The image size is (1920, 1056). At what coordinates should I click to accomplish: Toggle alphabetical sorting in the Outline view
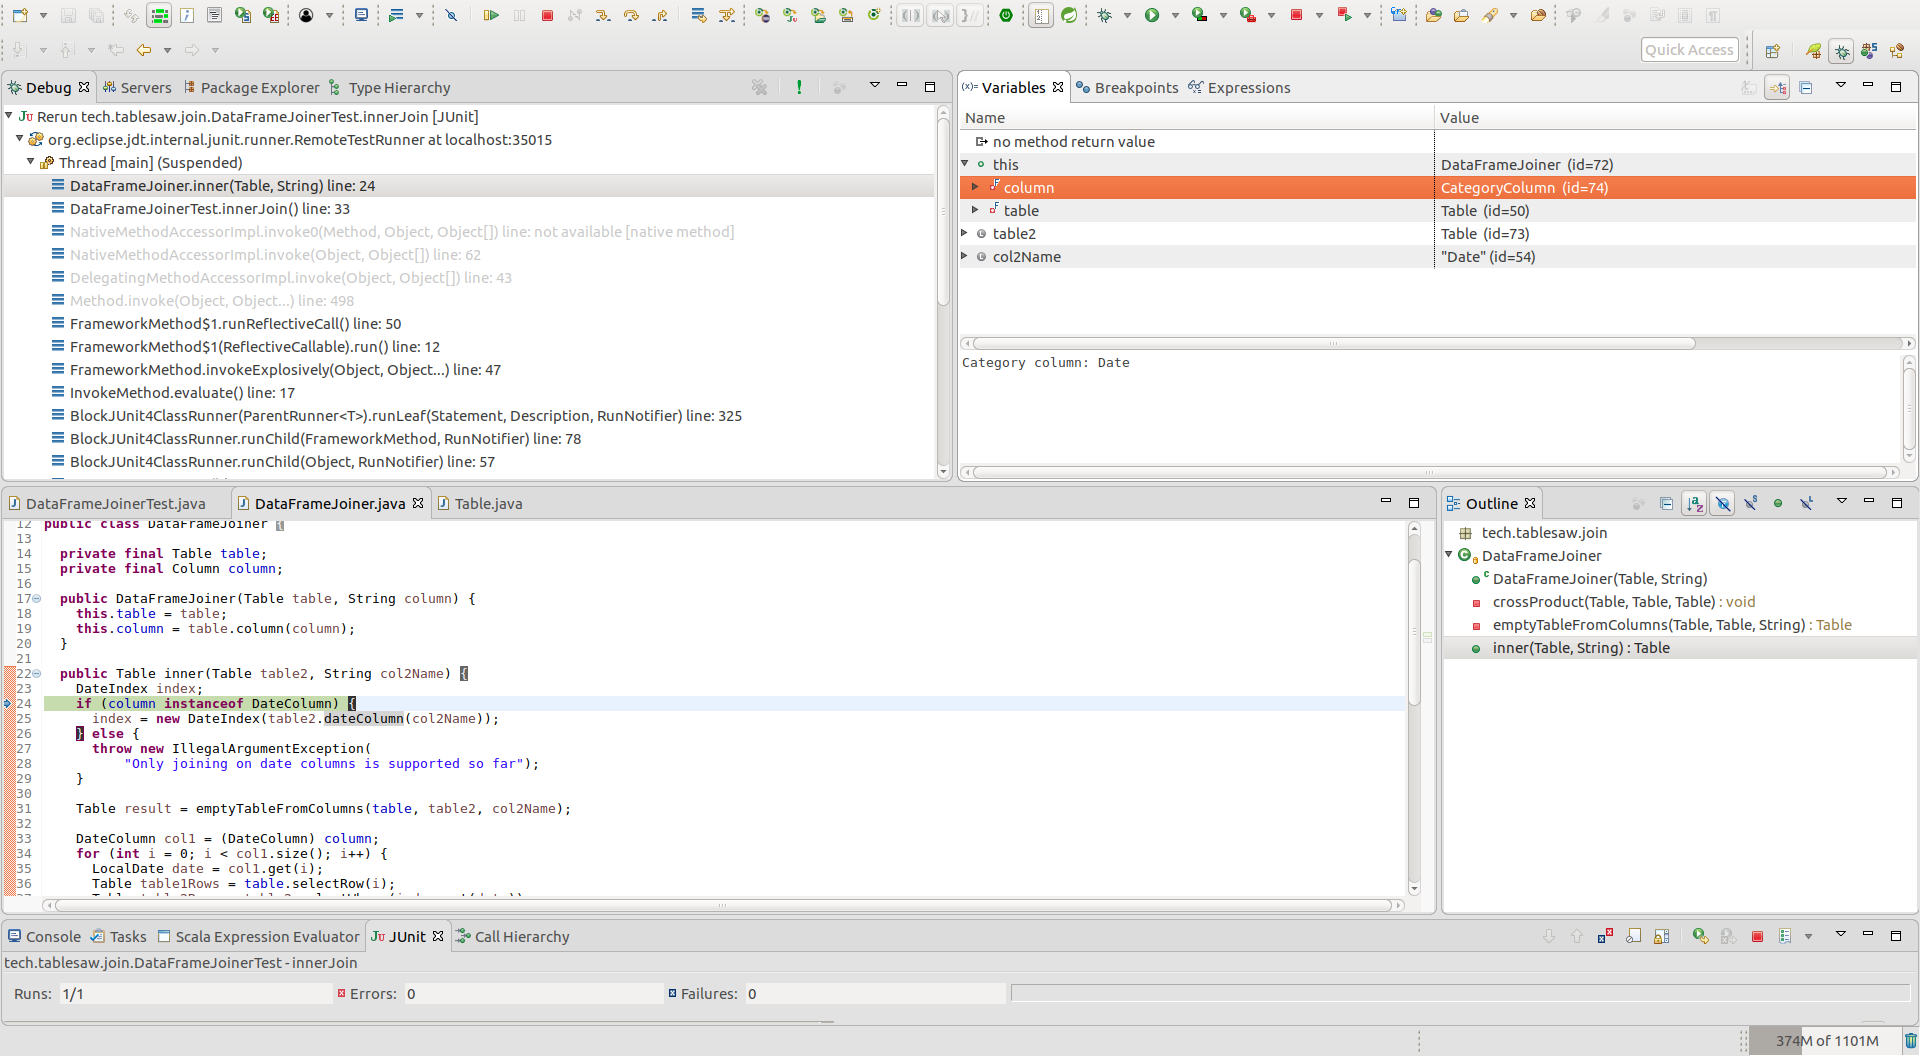tap(1694, 503)
